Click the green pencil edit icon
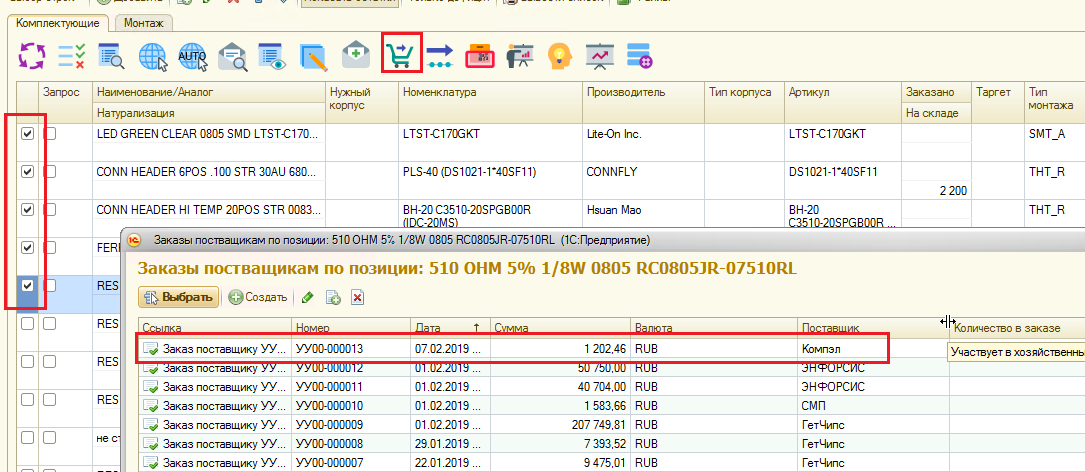 pos(308,297)
